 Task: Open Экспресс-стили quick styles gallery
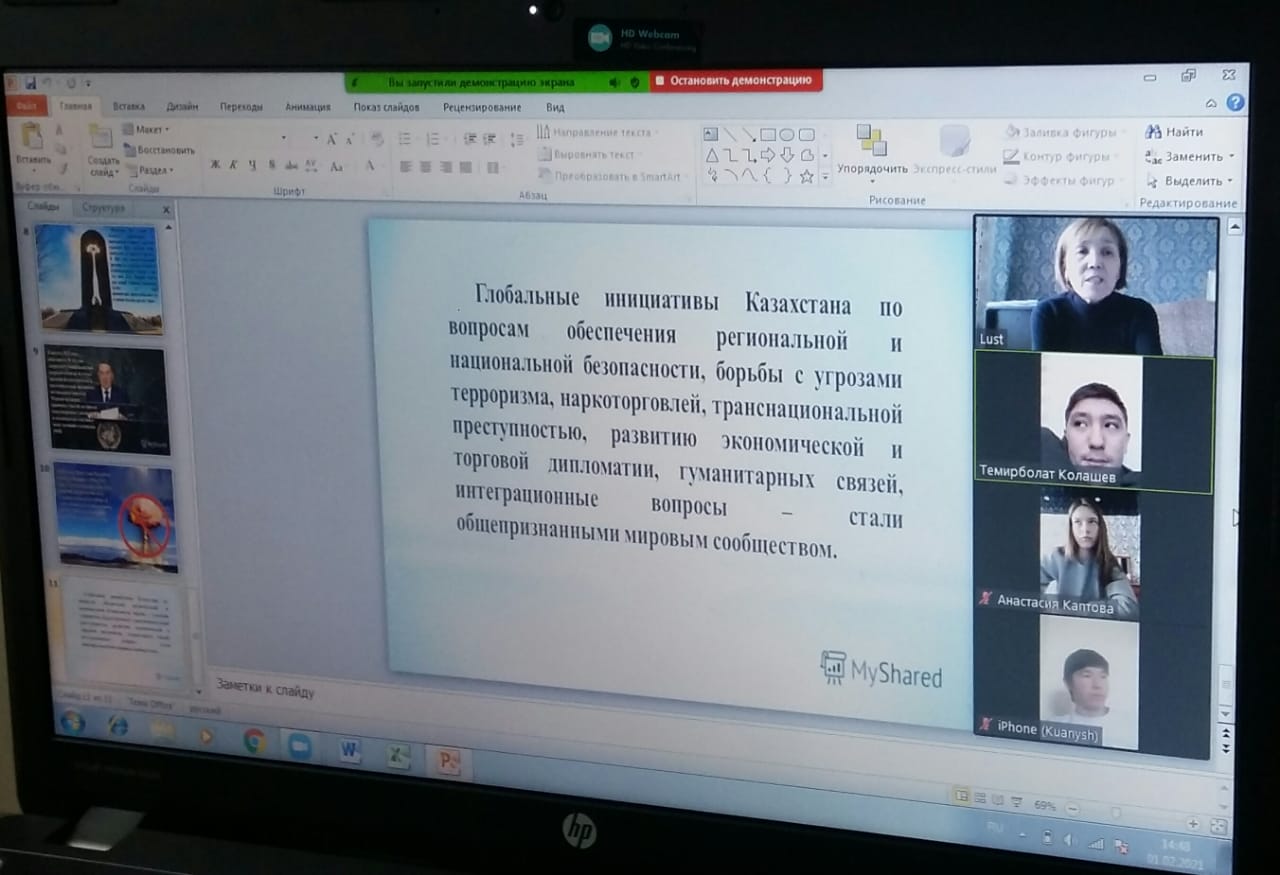(955, 150)
